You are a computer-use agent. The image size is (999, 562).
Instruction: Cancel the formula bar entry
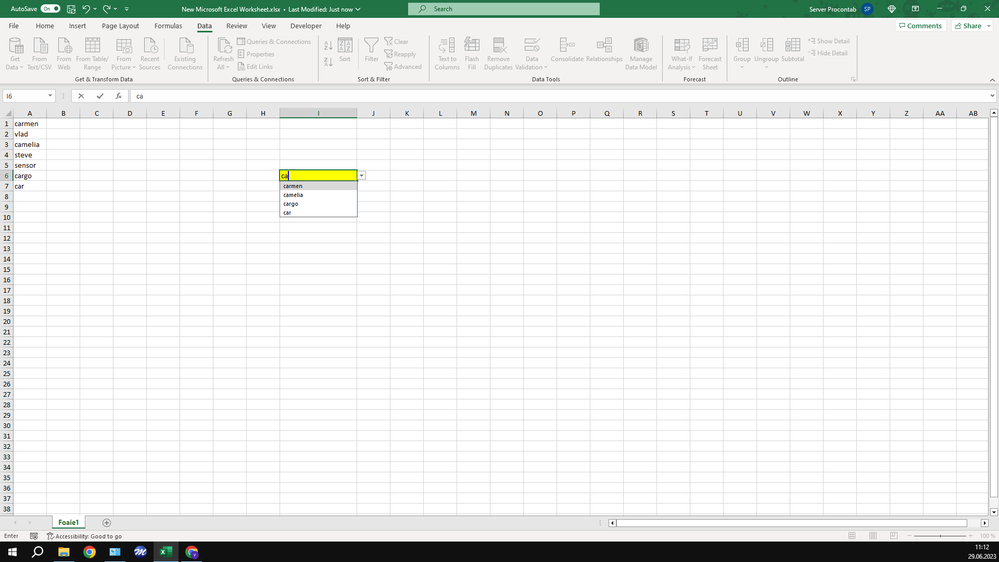pyautogui.click(x=81, y=96)
